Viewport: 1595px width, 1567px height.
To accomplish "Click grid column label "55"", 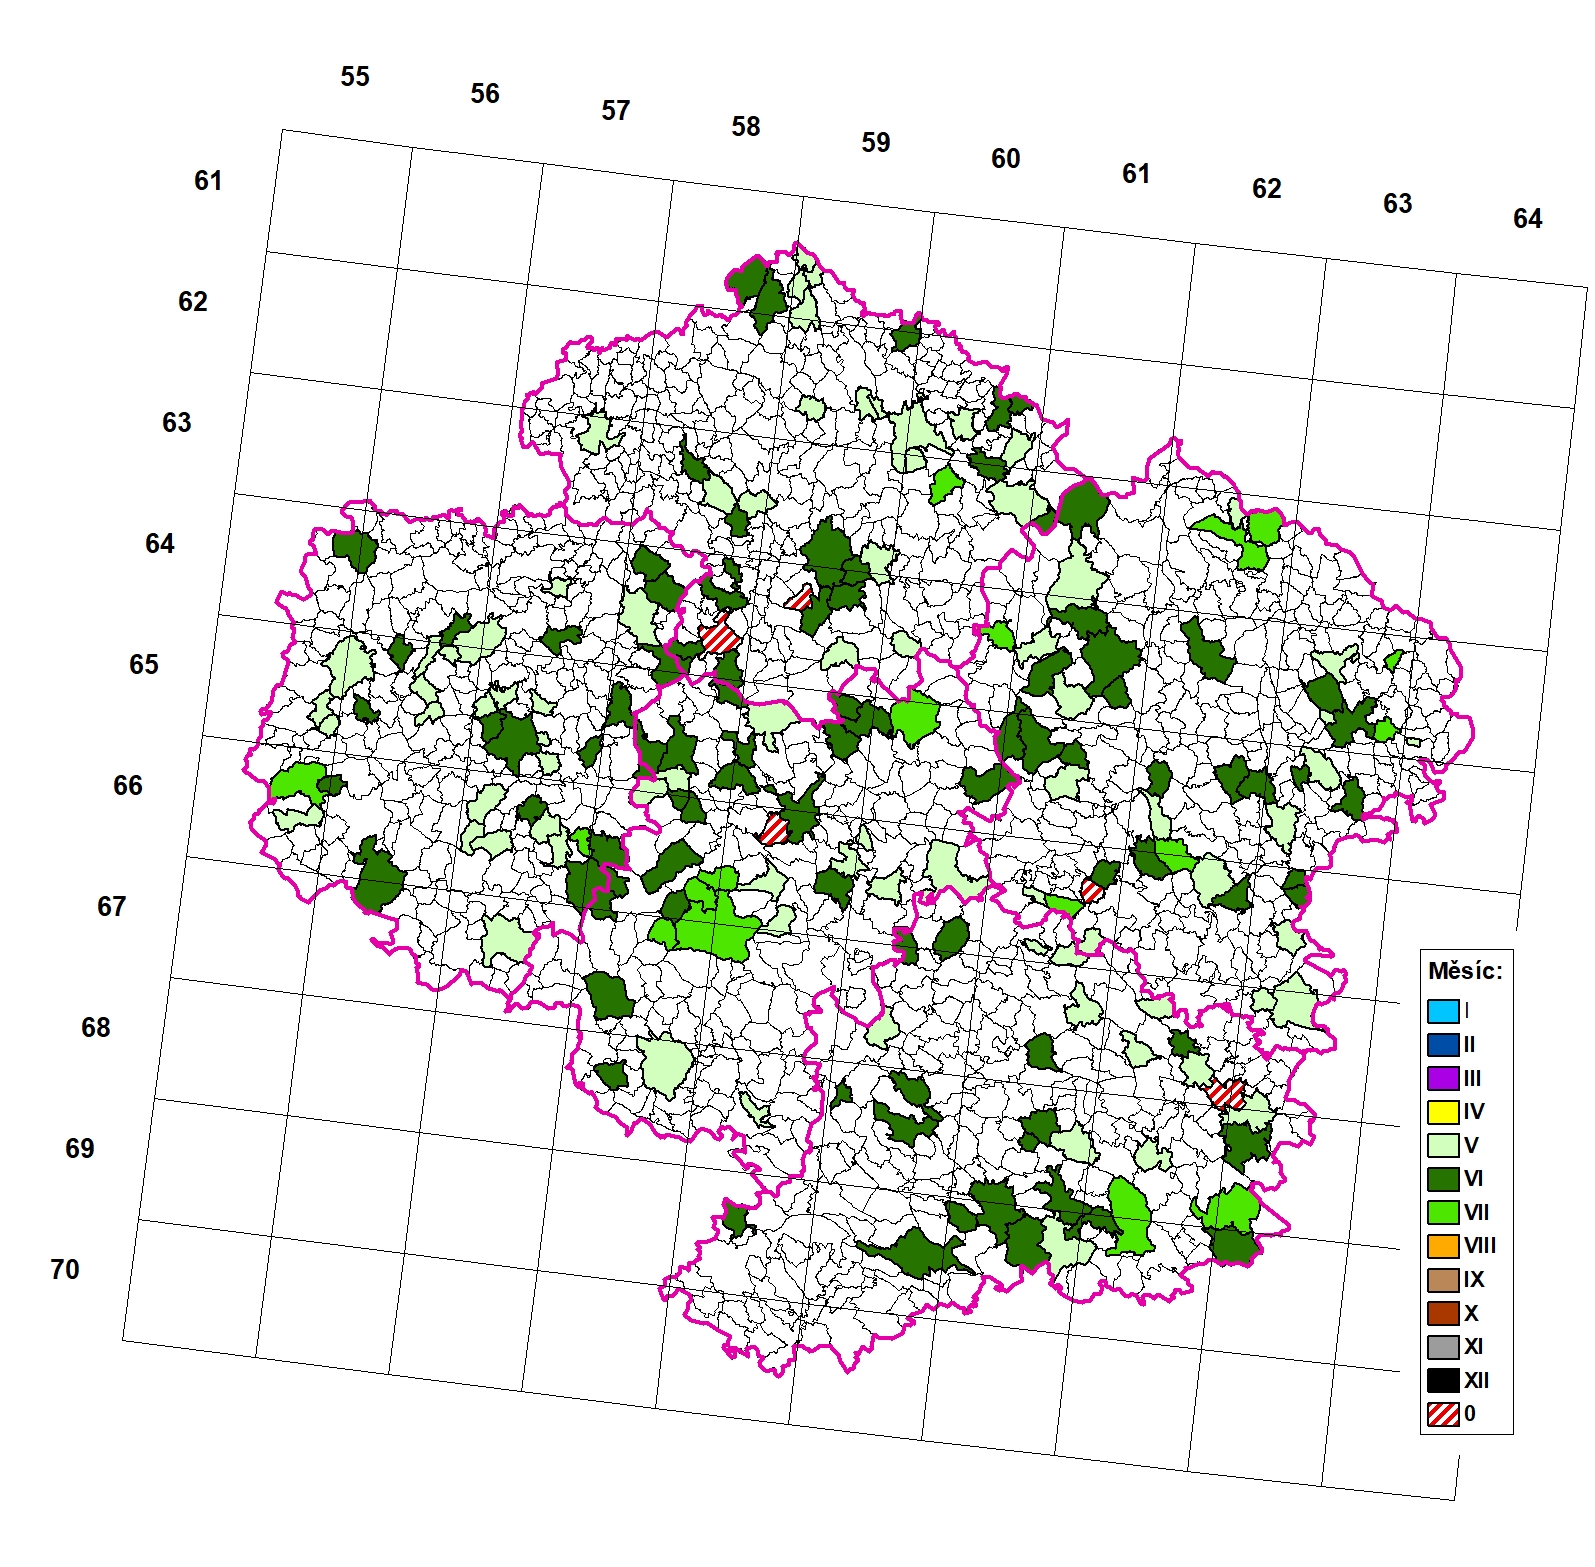I will pos(355,77).
